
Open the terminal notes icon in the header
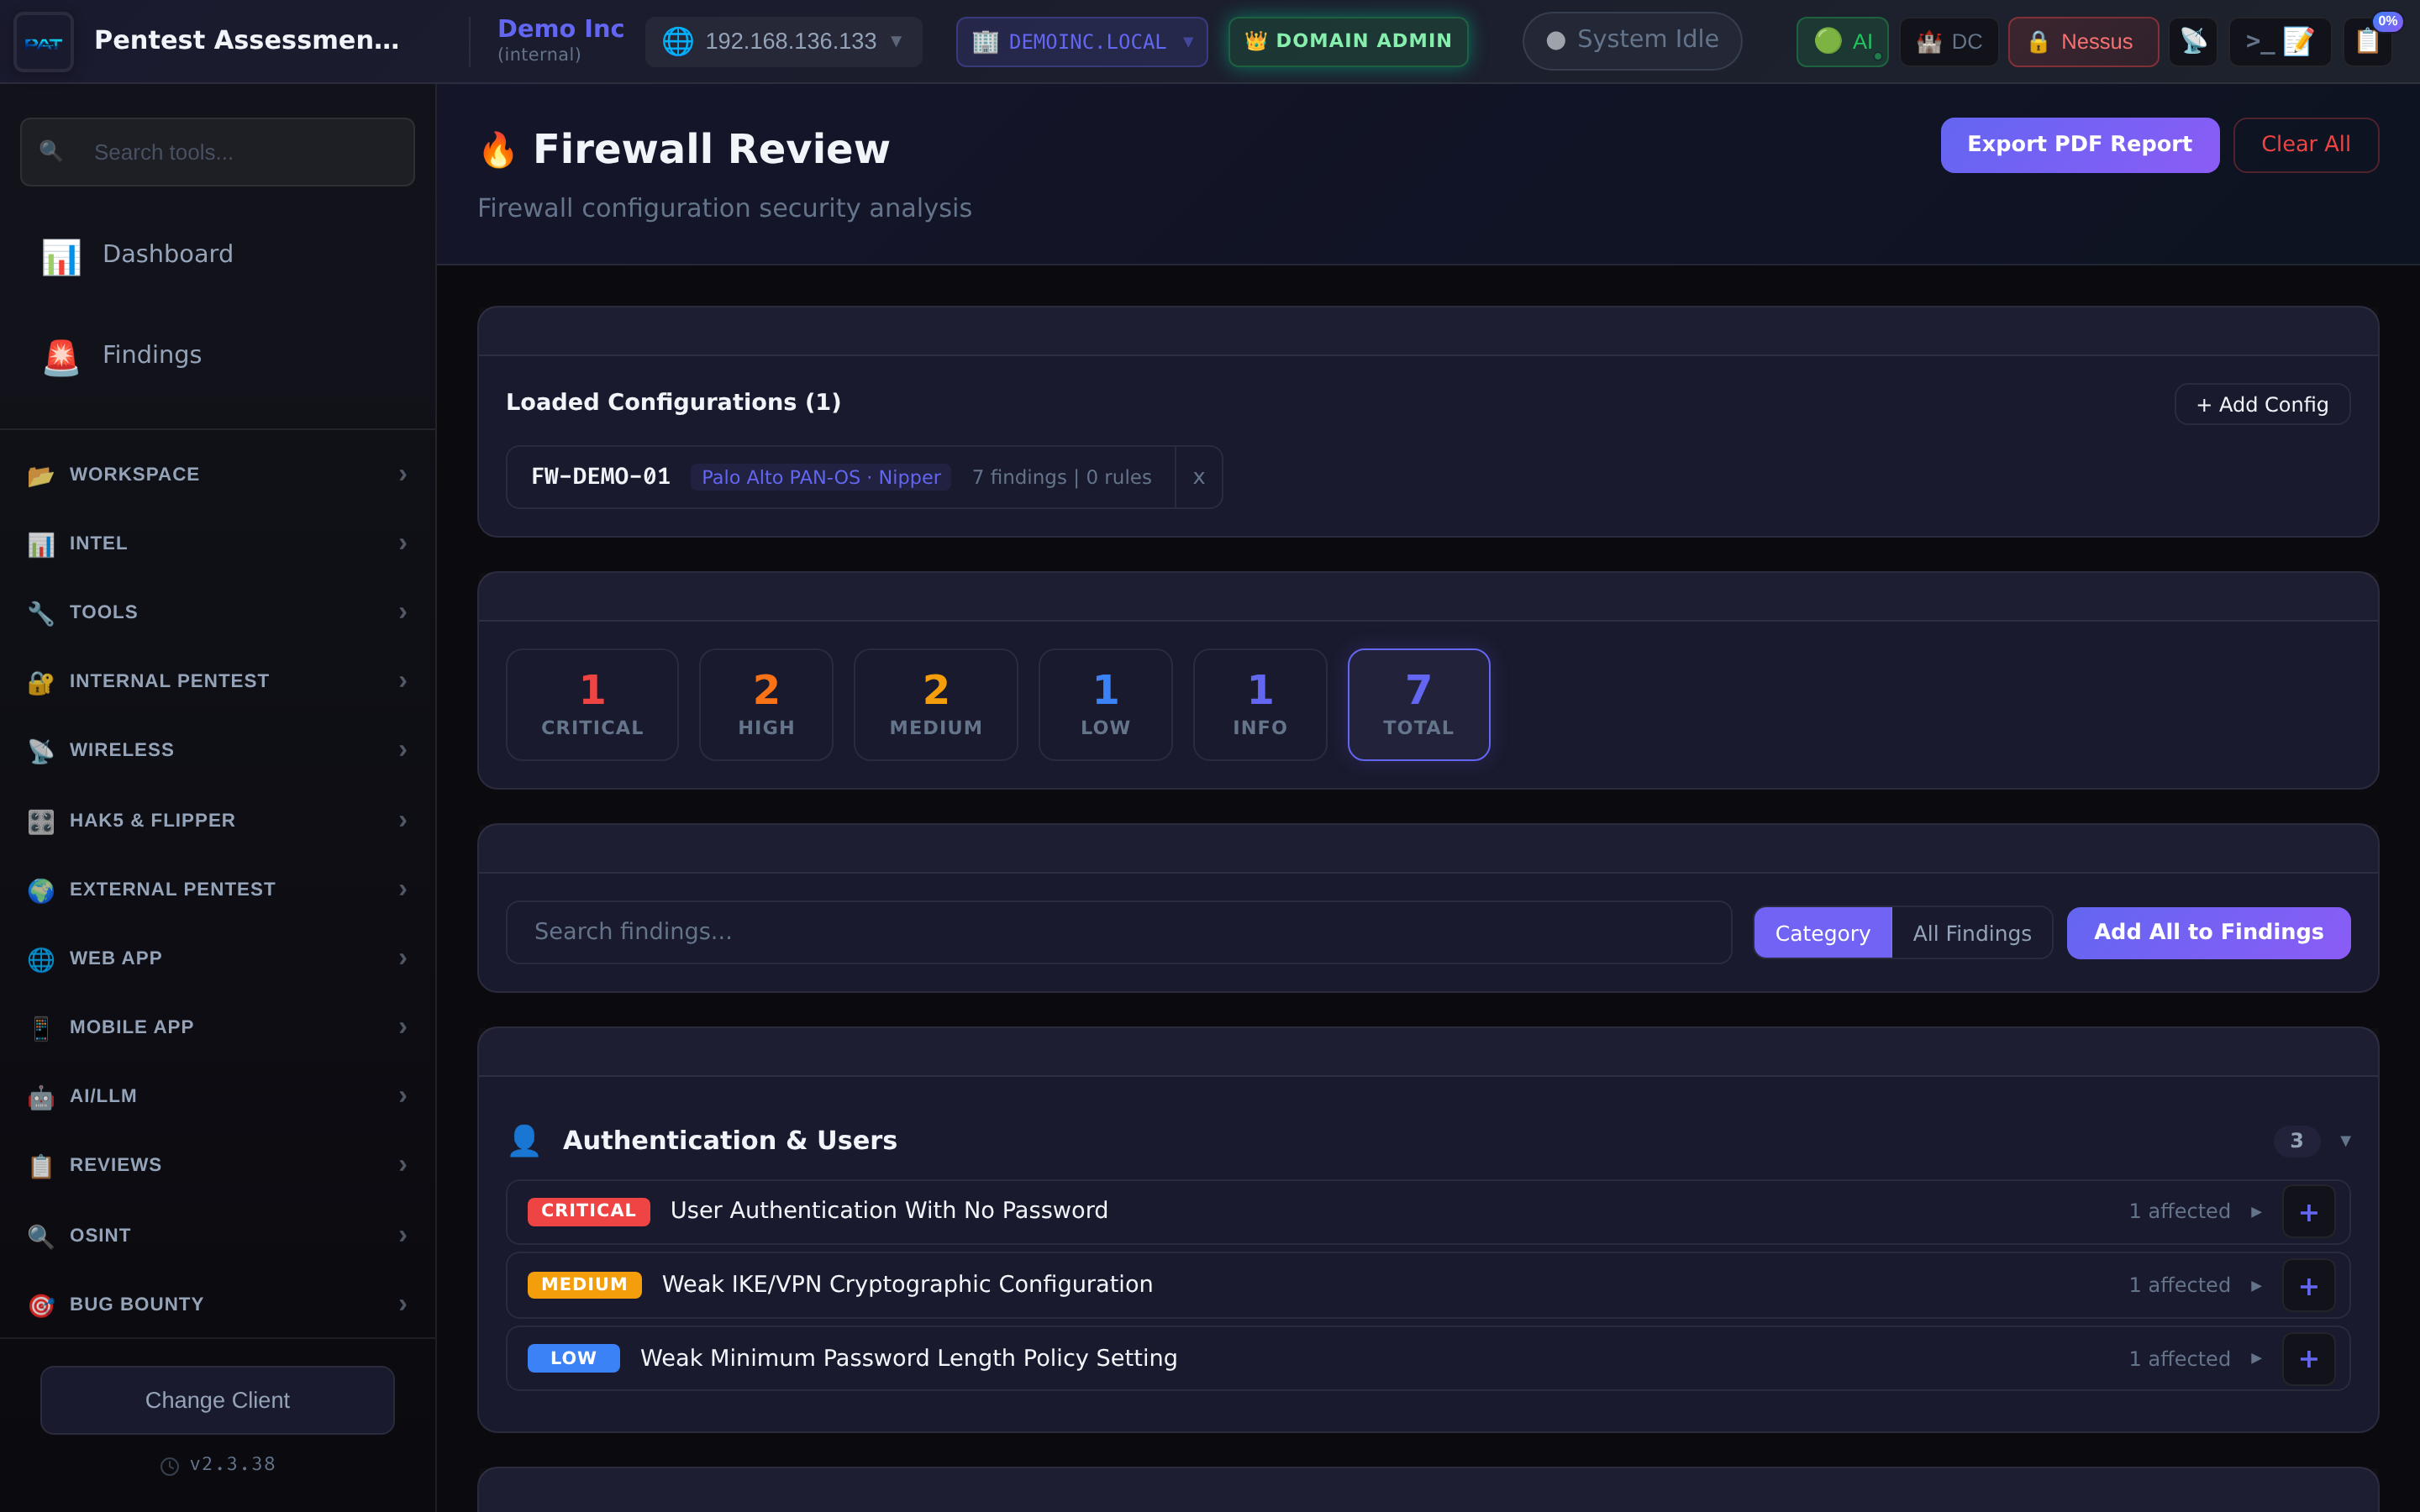(x=2280, y=41)
